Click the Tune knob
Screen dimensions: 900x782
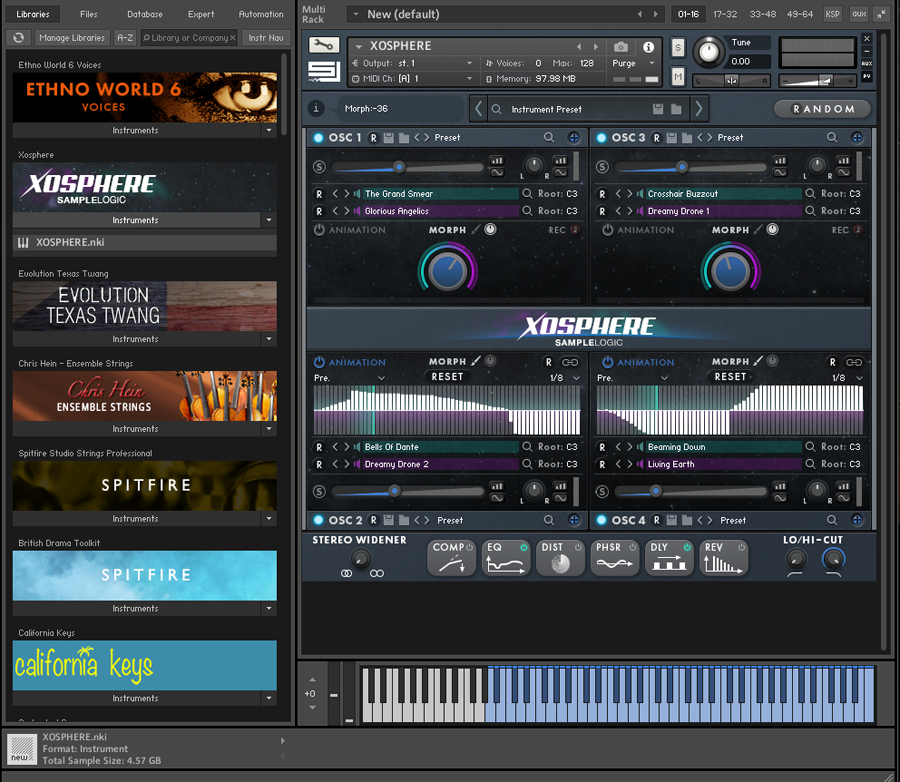click(709, 51)
